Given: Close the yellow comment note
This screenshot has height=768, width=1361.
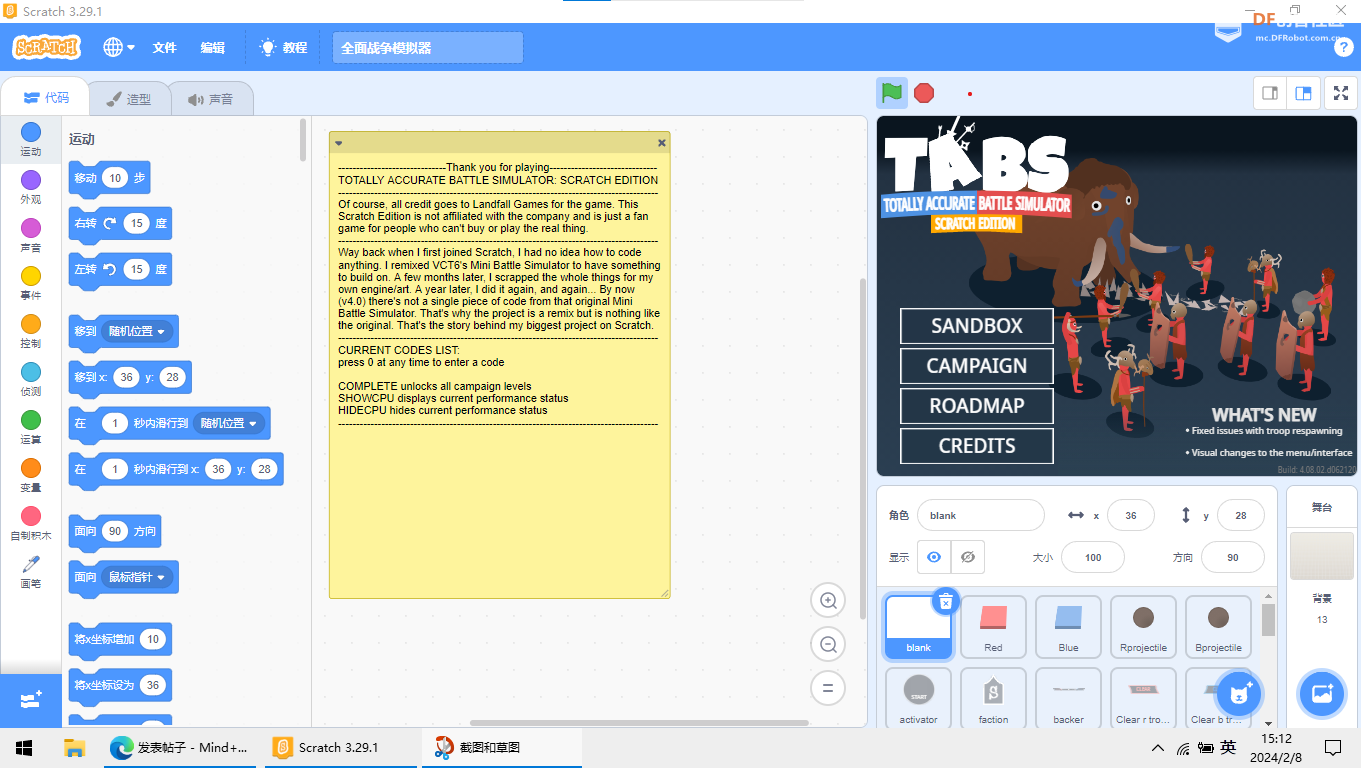Looking at the screenshot, I should (x=661, y=143).
